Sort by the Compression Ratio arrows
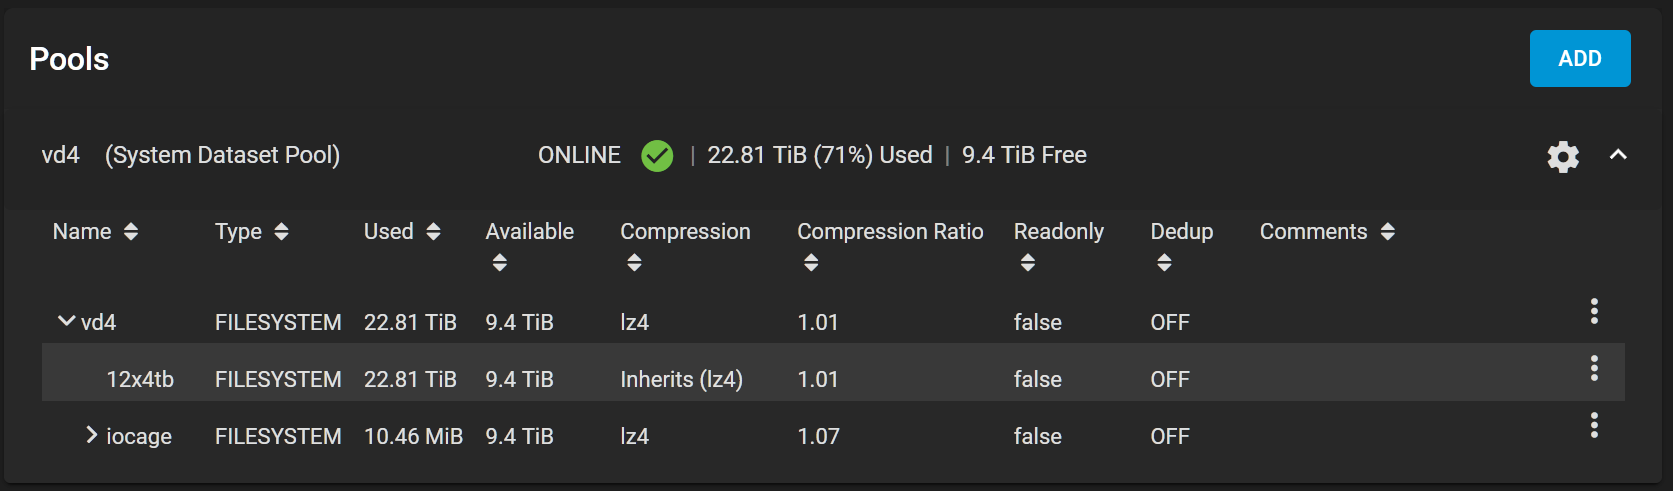Image resolution: width=1673 pixels, height=491 pixels. [811, 263]
